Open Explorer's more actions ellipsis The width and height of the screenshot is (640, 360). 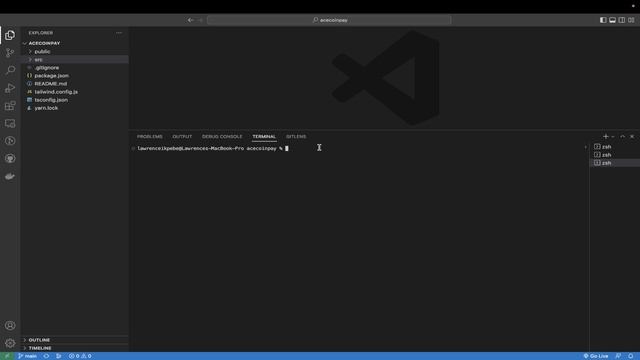pyautogui.click(x=119, y=33)
